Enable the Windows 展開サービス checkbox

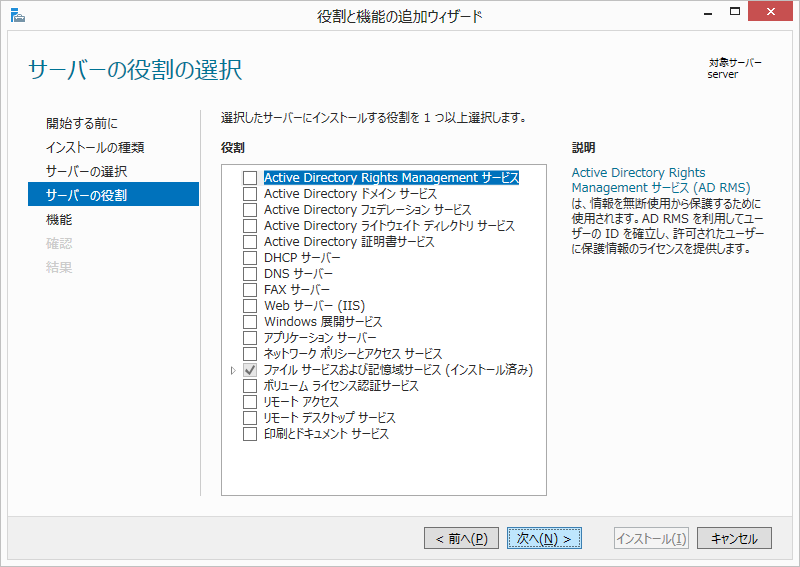pos(250,322)
